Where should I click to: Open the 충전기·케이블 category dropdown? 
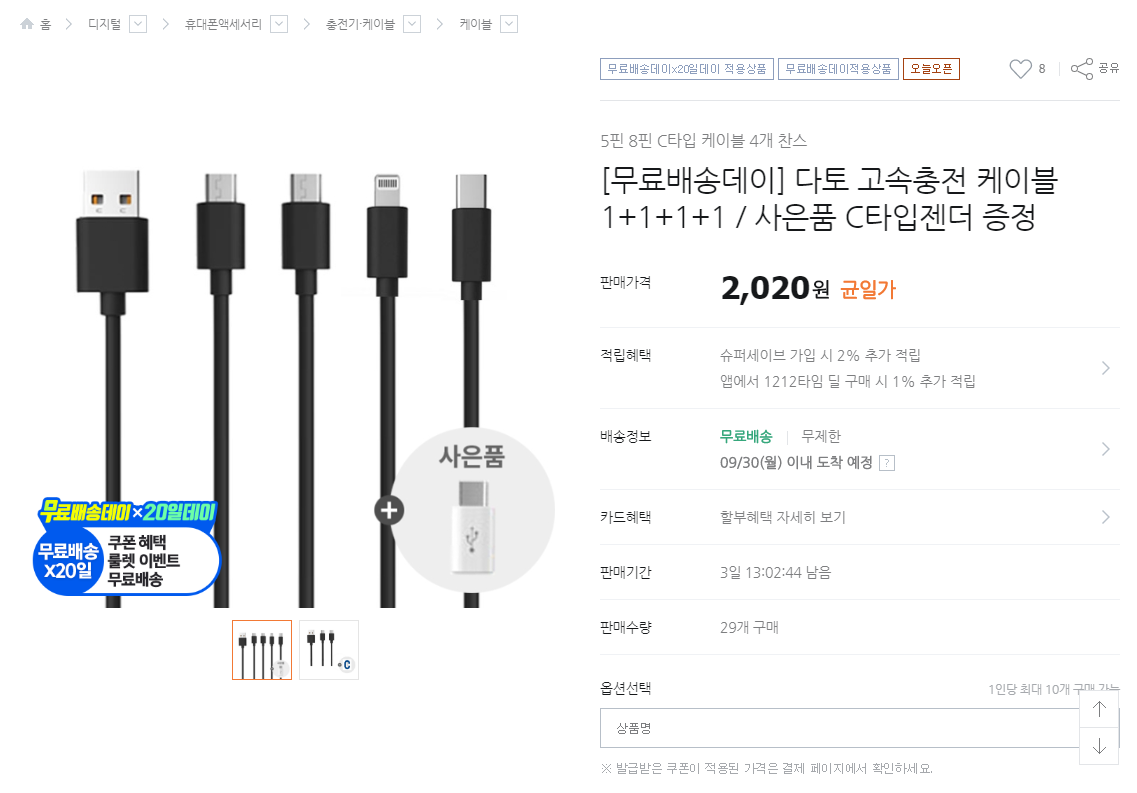411,24
